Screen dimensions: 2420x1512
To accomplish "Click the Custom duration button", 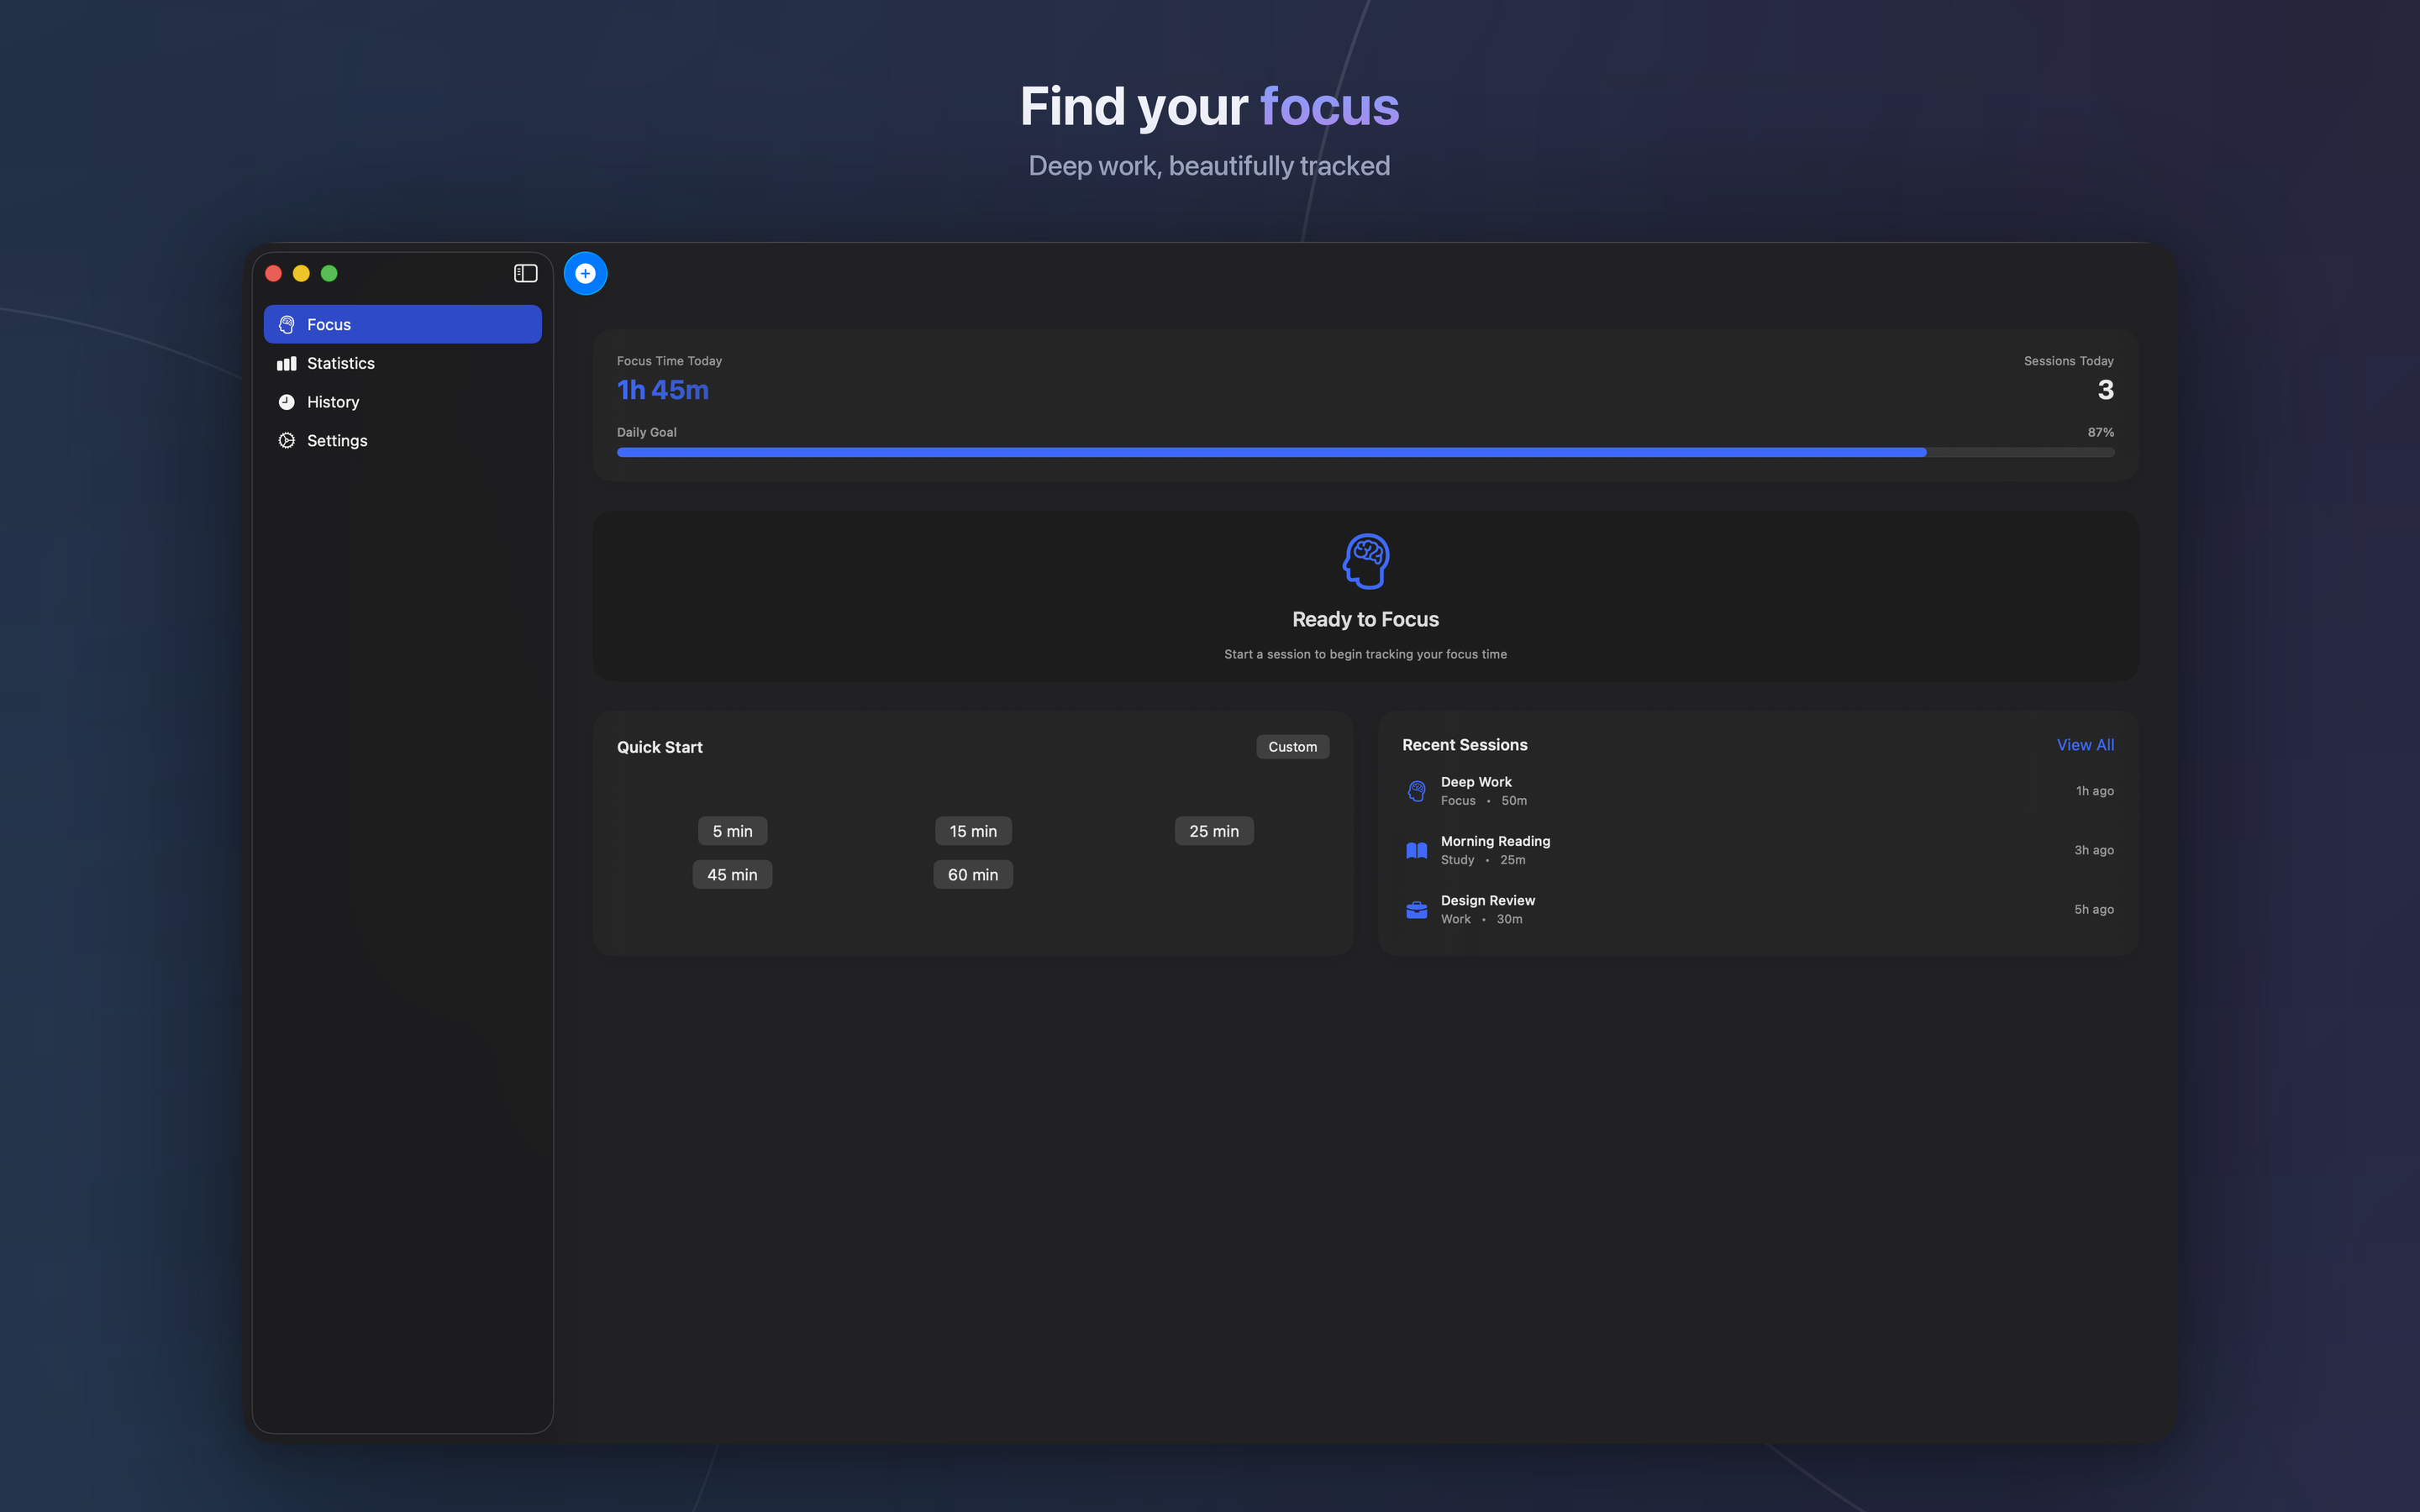I will (x=1292, y=747).
